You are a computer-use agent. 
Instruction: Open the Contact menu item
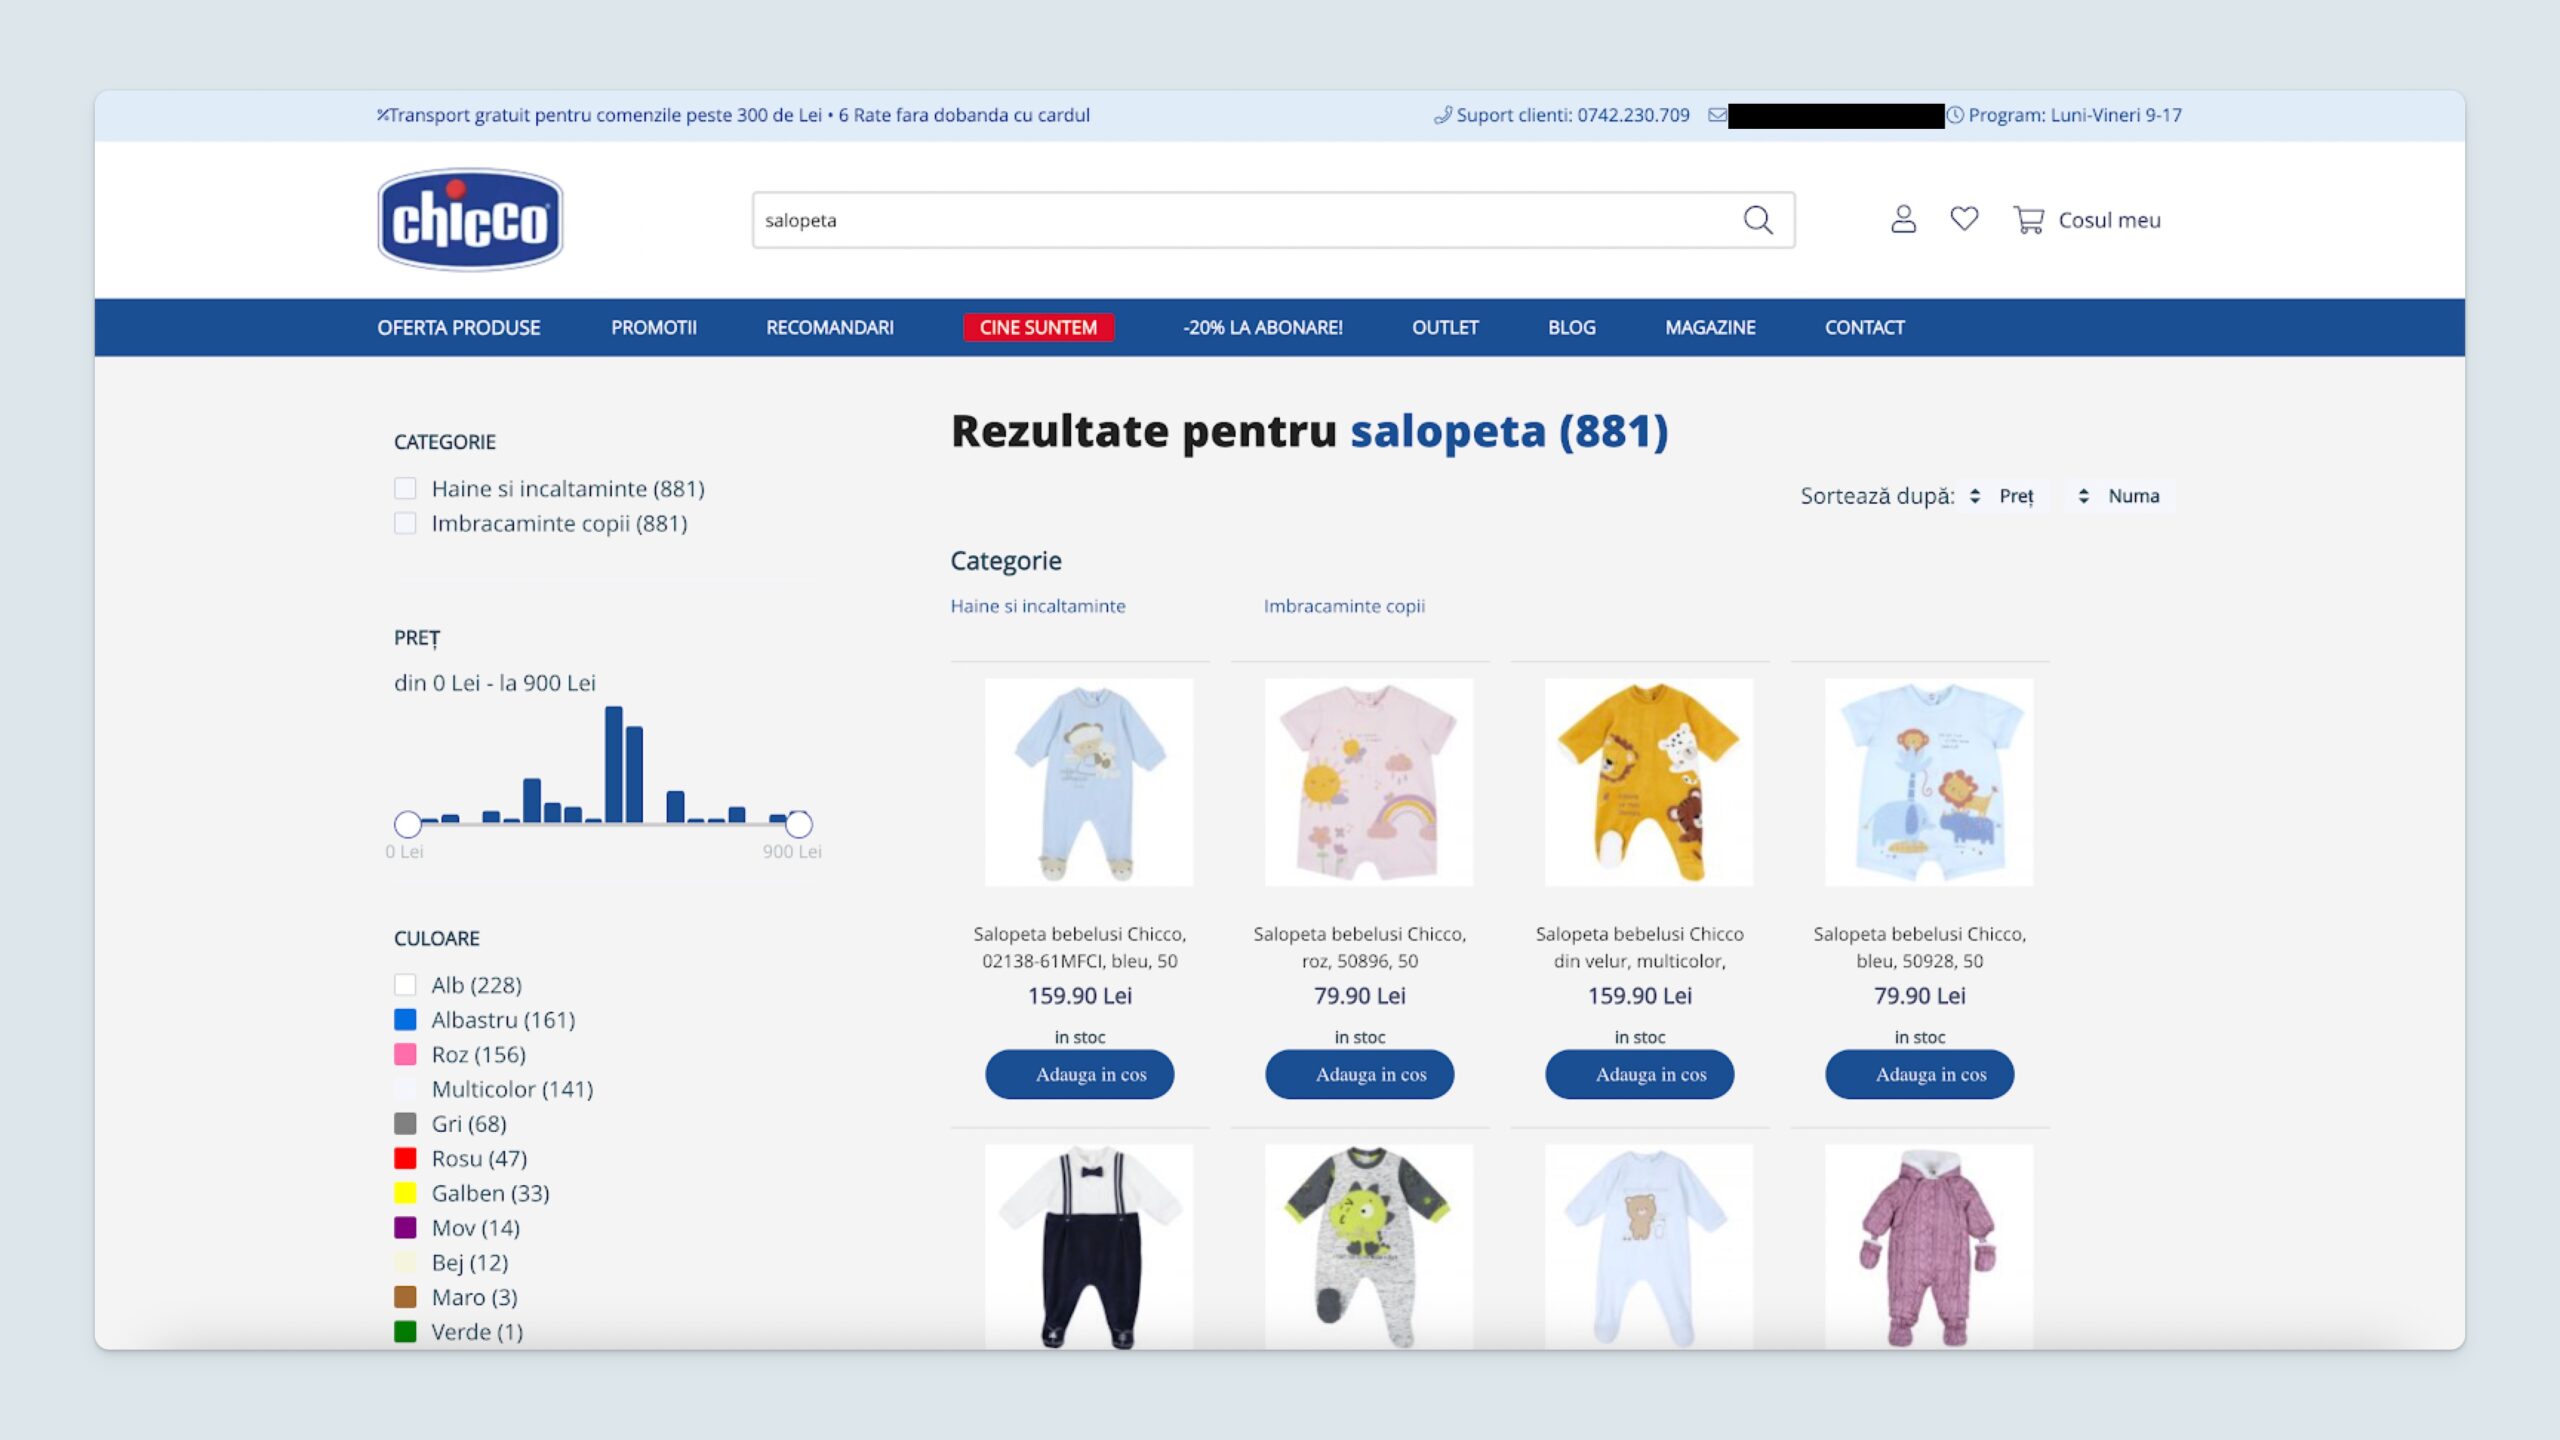point(1865,328)
